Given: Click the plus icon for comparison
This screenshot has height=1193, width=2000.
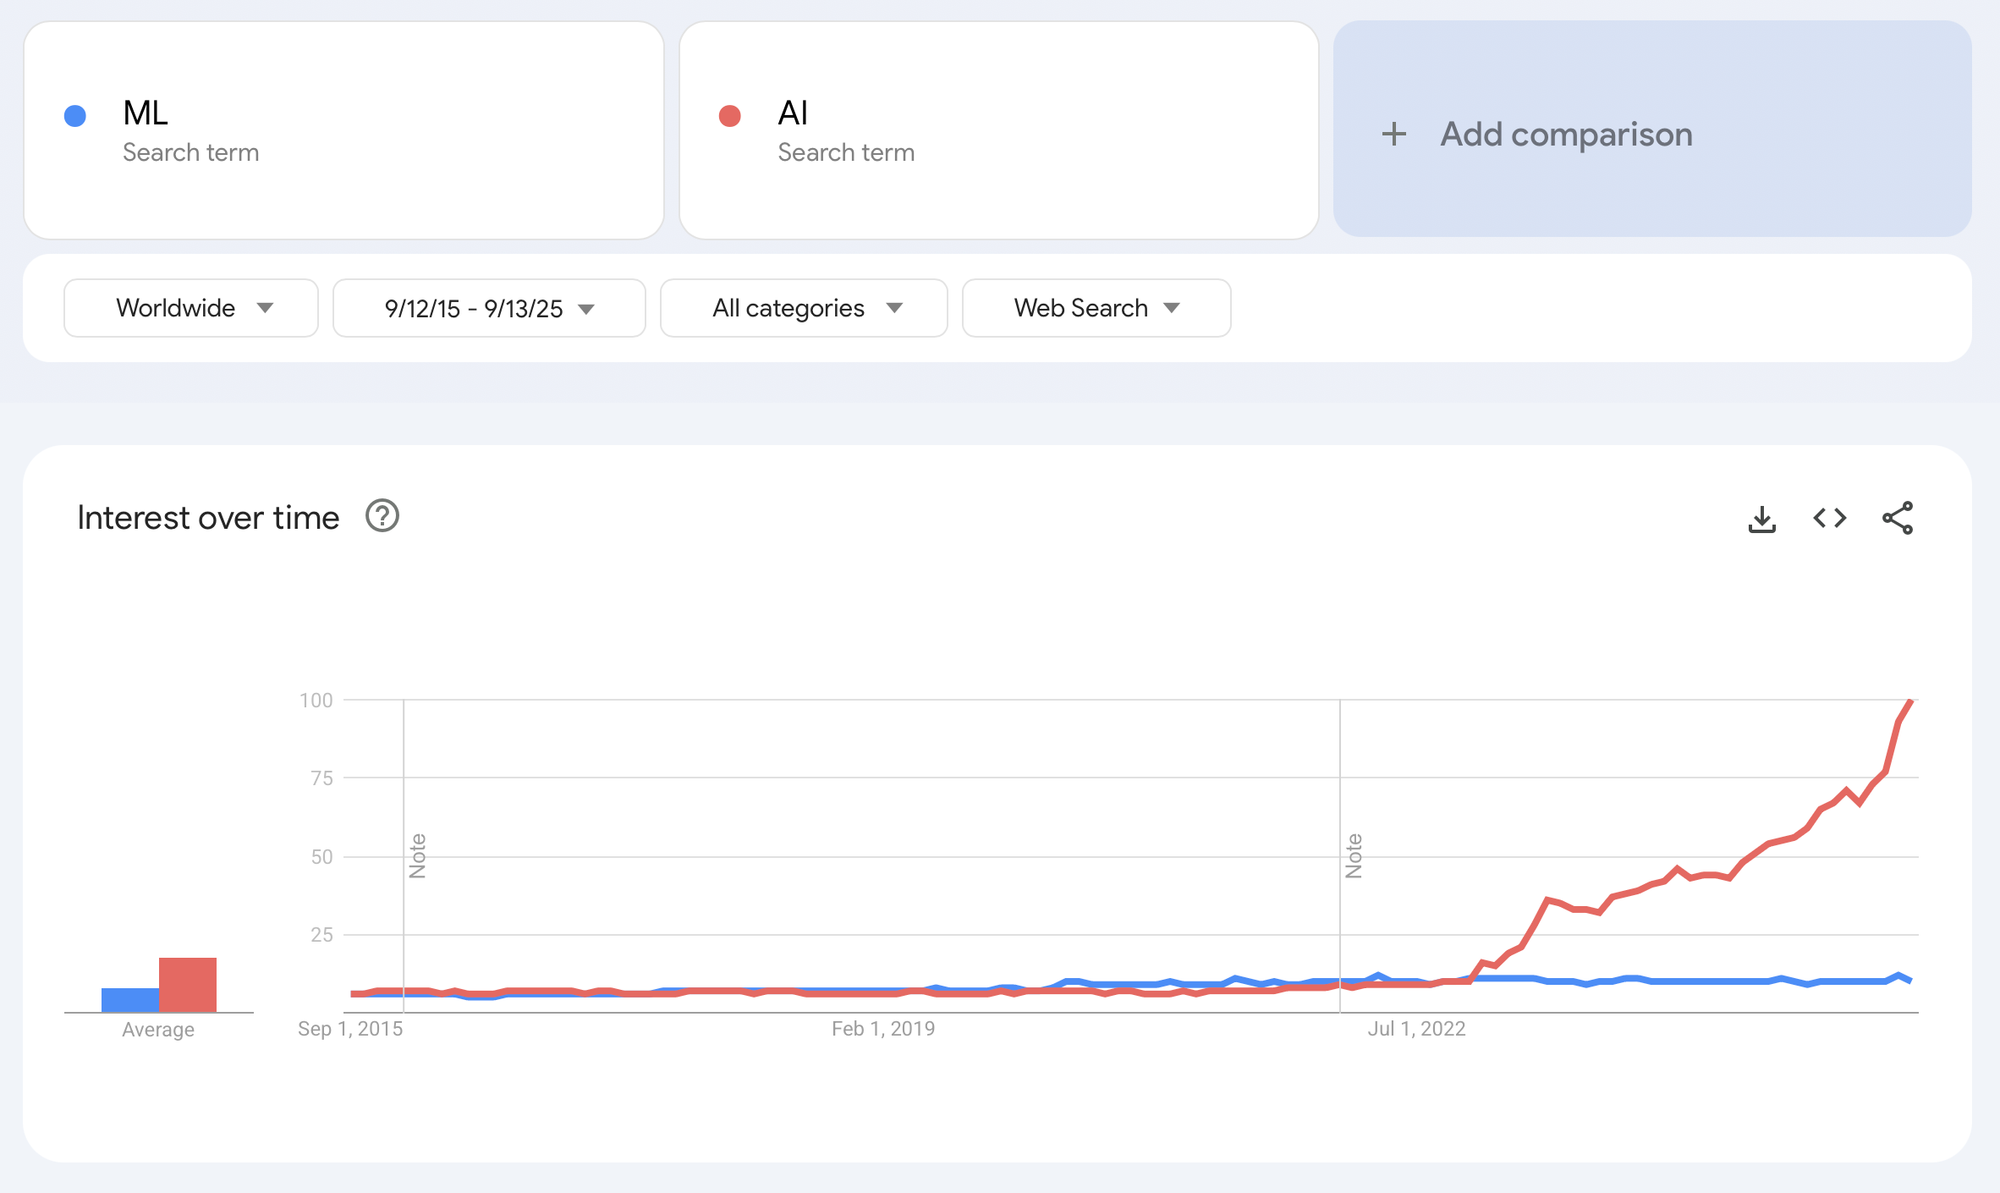Looking at the screenshot, I should coord(1394,134).
